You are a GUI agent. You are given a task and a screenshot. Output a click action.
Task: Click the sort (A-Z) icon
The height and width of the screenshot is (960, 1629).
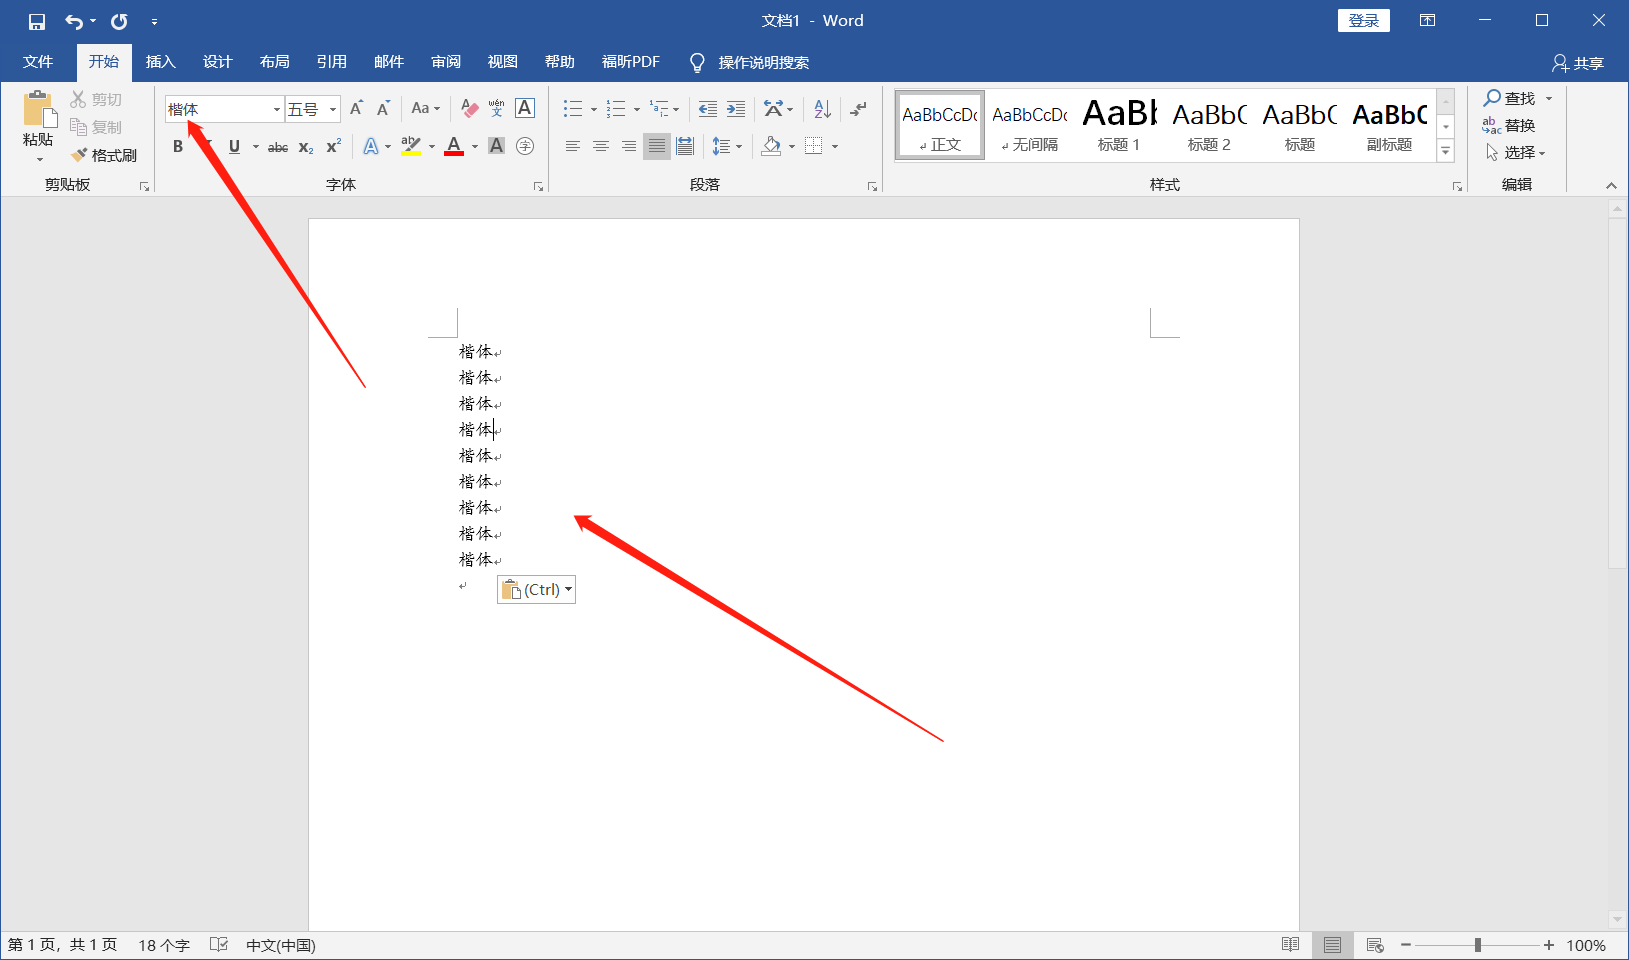tap(822, 109)
